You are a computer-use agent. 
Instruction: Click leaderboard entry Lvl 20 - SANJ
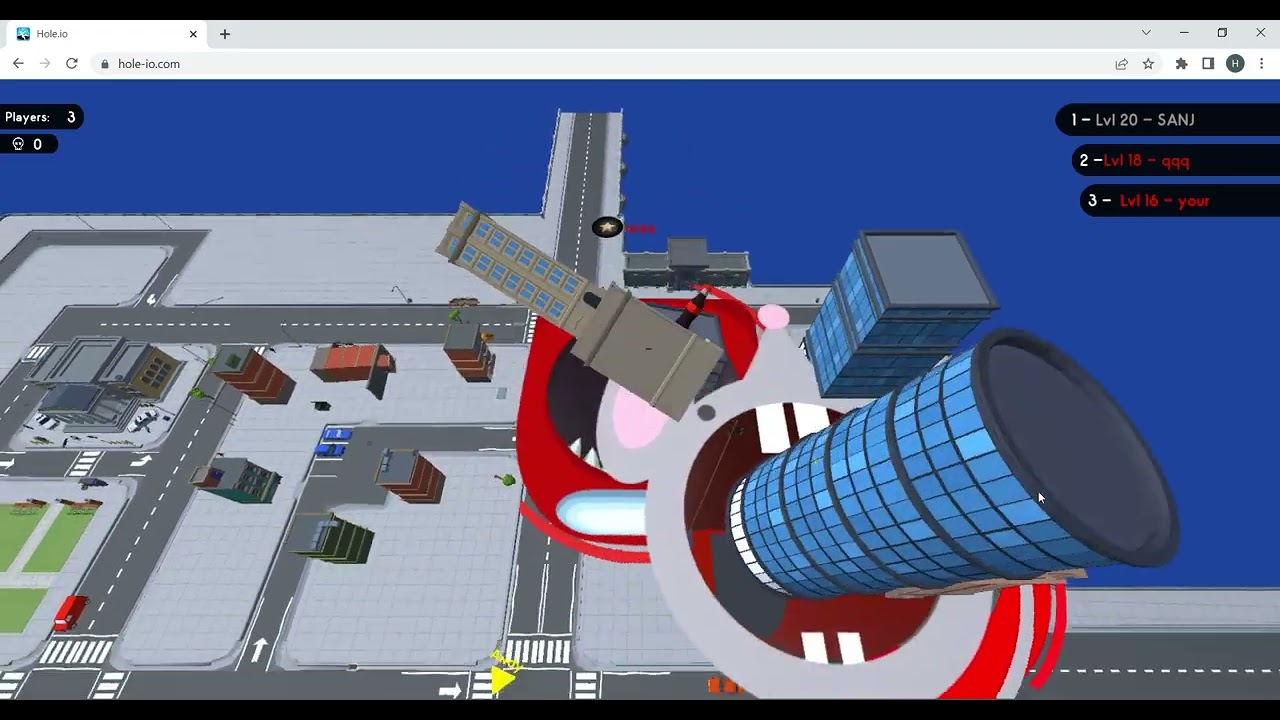click(x=1168, y=120)
